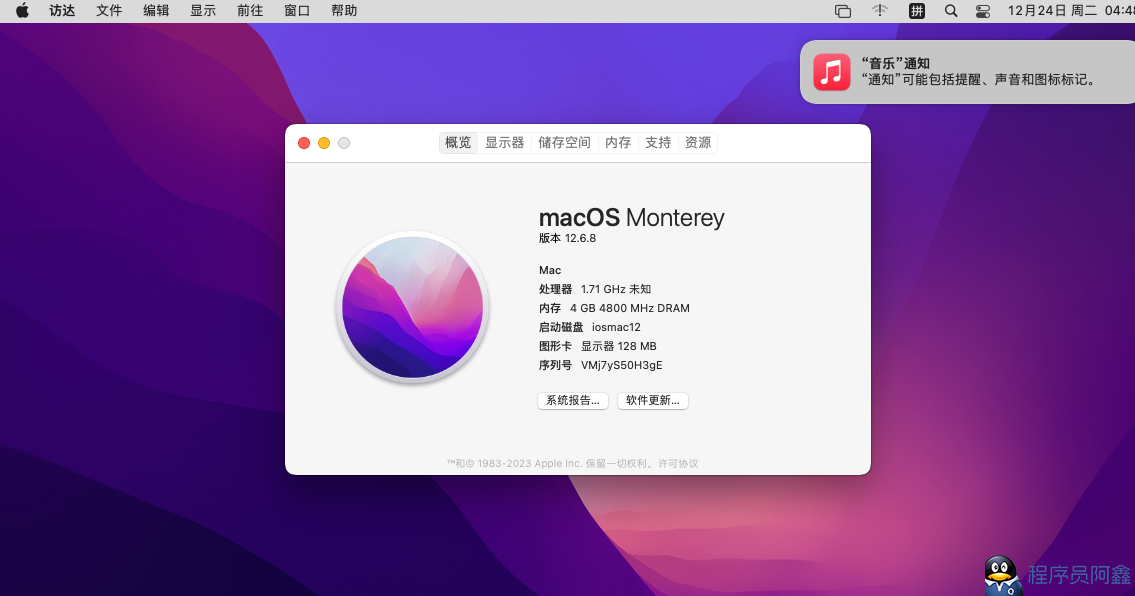Click the 内存 4 GB 4800 MHz DRAM line
This screenshot has height=596, width=1135.
(614, 308)
